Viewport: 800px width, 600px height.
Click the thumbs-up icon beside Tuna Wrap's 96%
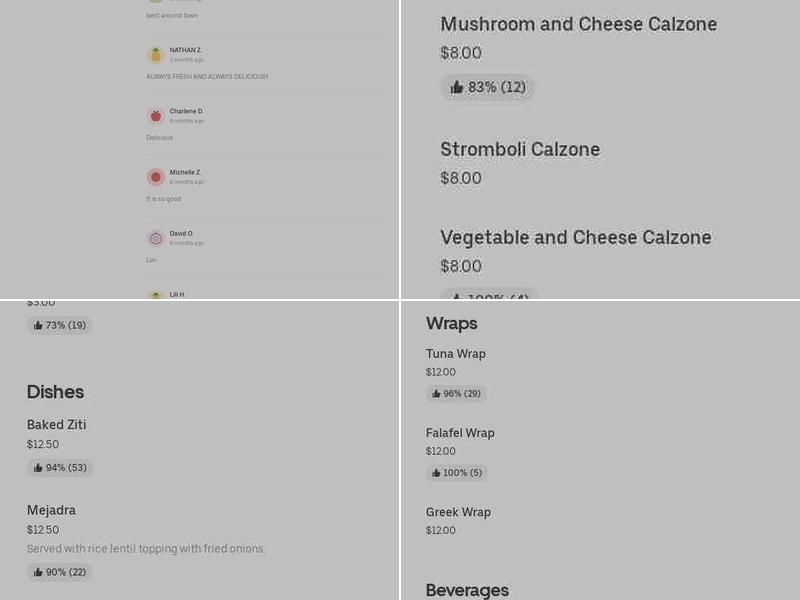(x=437, y=393)
